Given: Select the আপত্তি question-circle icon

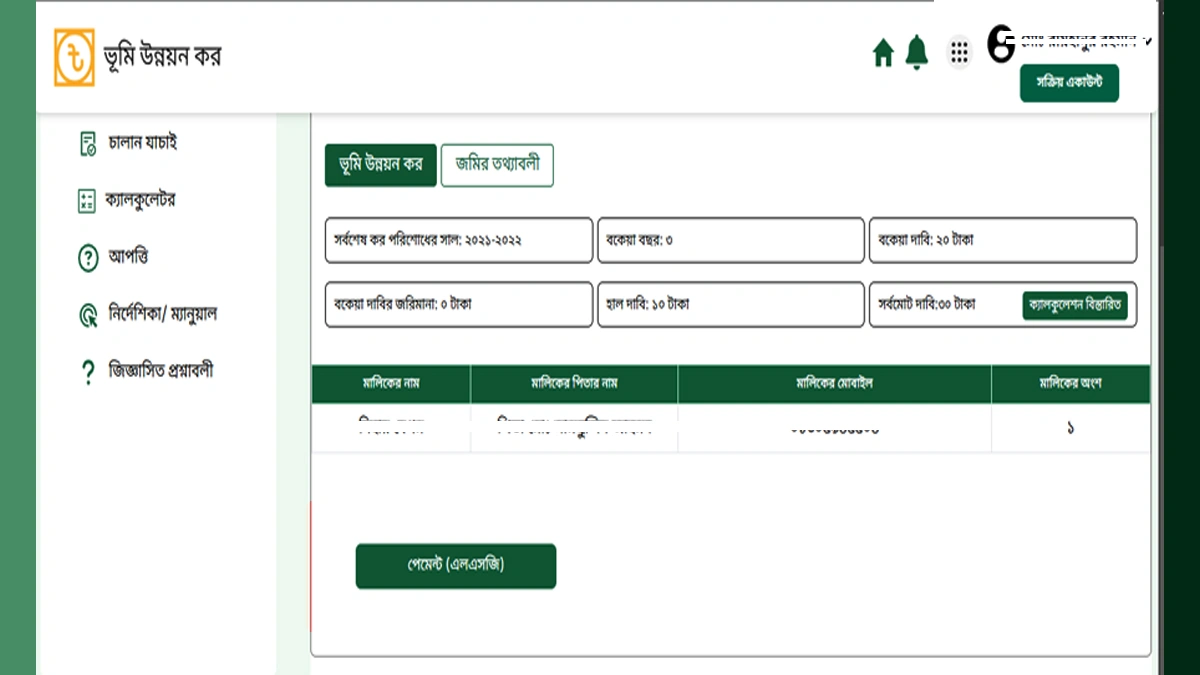Looking at the screenshot, I should pyautogui.click(x=88, y=258).
